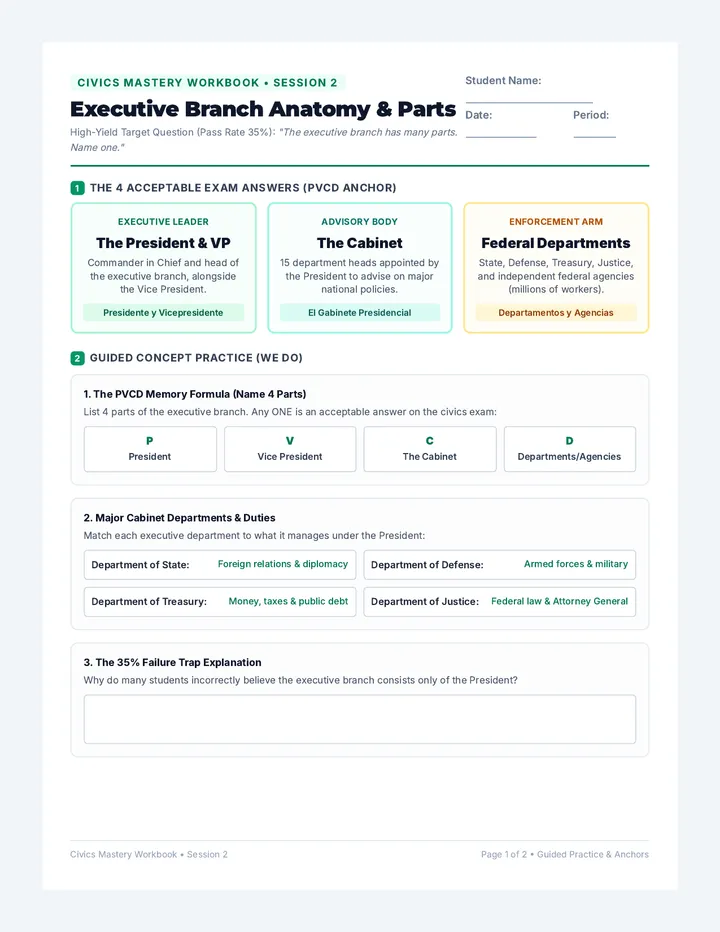Click the EXECUTIVE LEADER card heading
720x932 pixels.
[x=163, y=222]
